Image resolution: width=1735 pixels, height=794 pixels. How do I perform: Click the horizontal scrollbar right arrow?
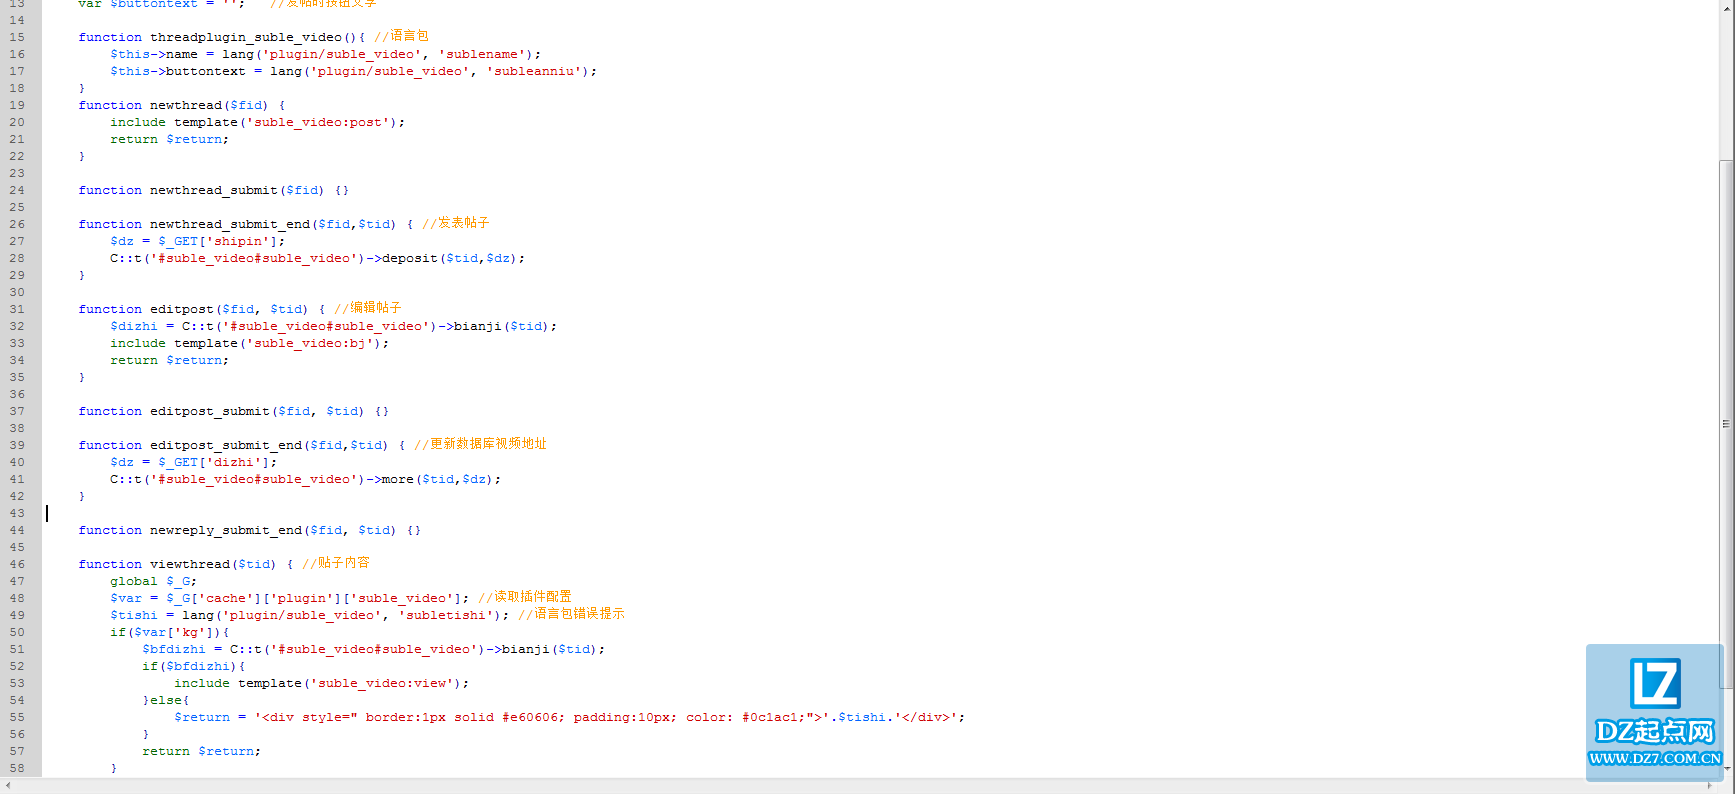click(x=1710, y=786)
